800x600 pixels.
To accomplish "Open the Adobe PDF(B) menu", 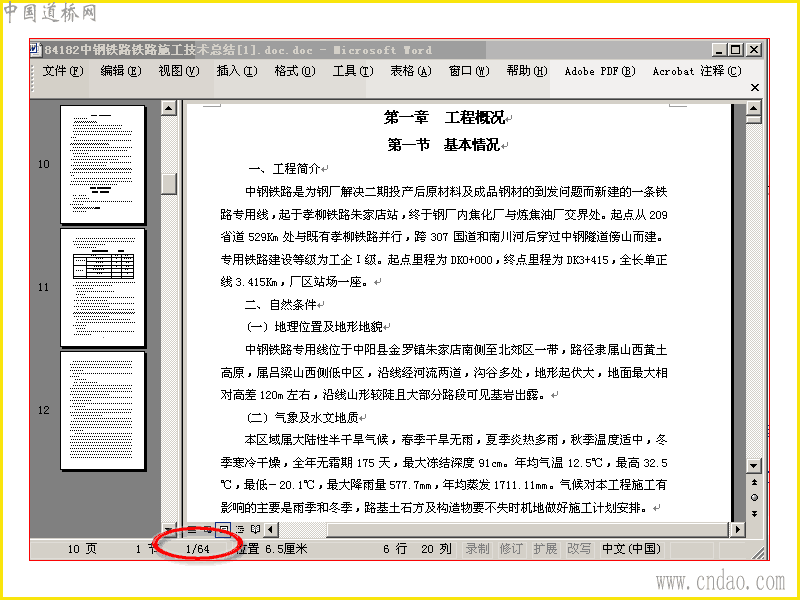I will click(599, 71).
